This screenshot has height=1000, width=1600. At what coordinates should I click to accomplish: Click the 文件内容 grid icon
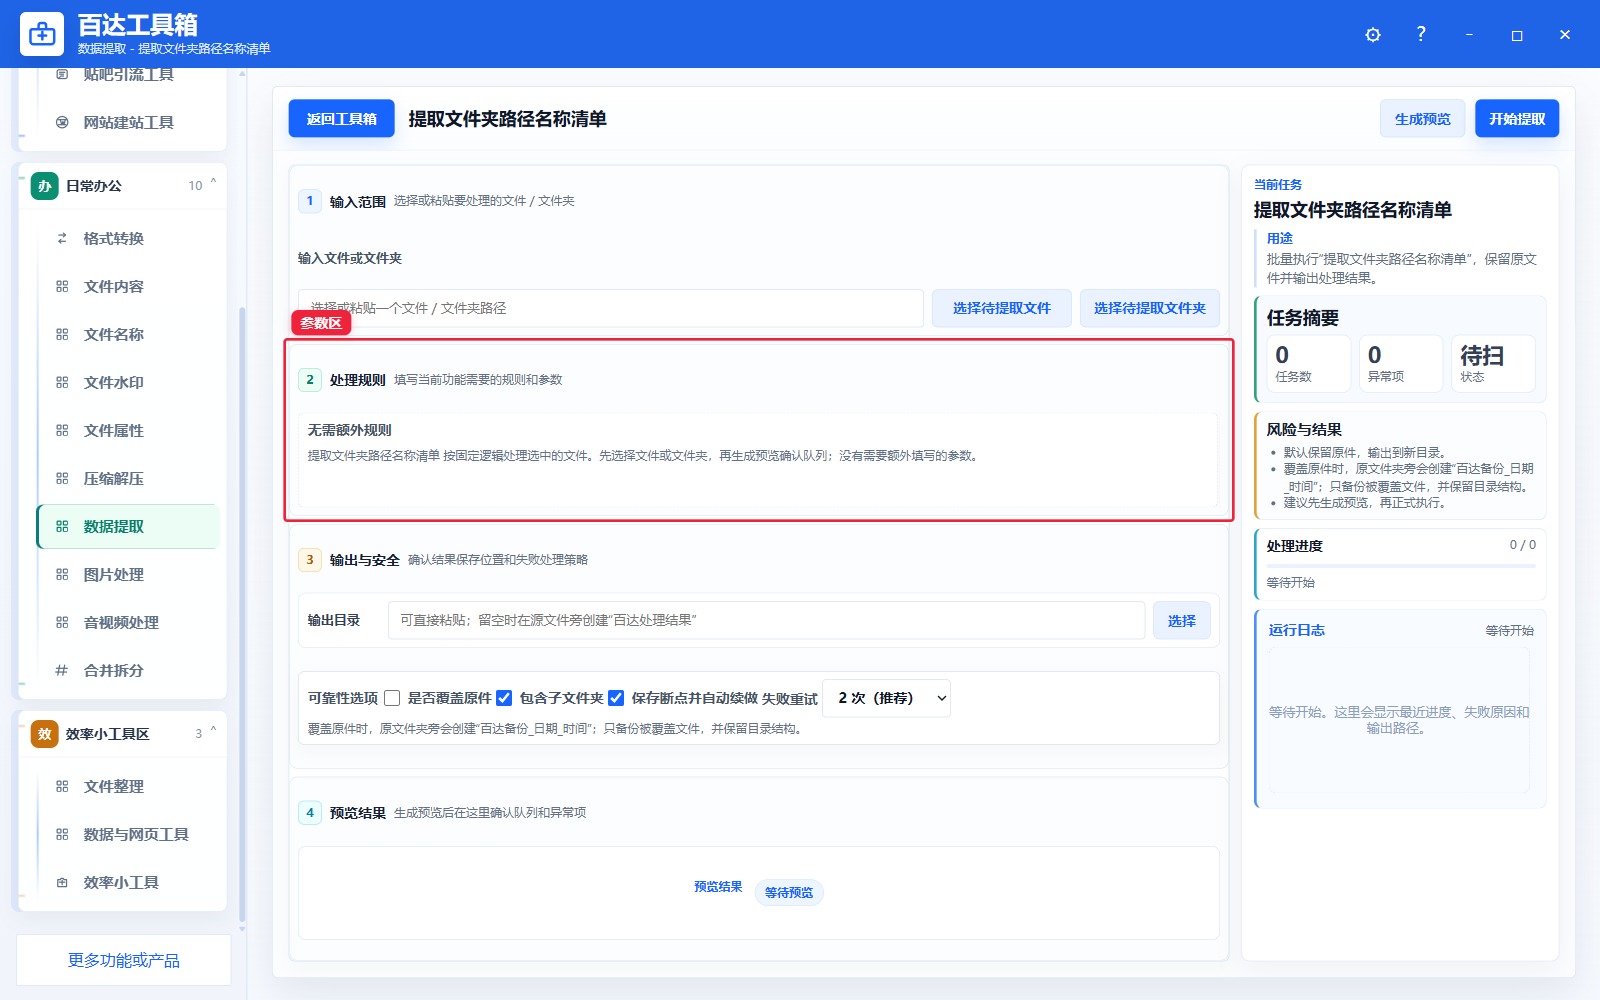62,286
